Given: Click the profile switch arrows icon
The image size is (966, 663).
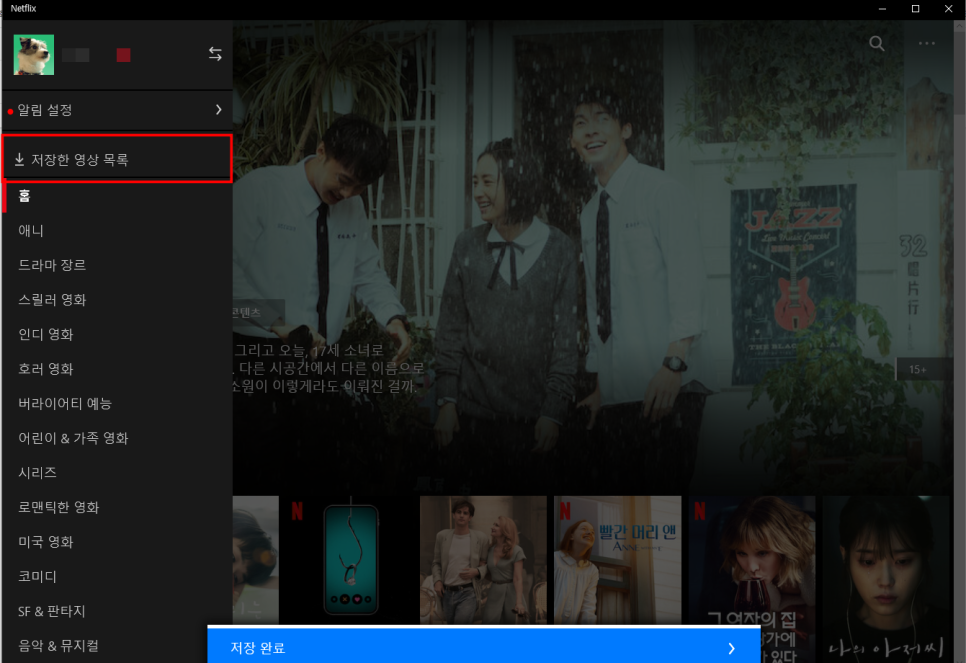Looking at the screenshot, I should click(x=215, y=54).
